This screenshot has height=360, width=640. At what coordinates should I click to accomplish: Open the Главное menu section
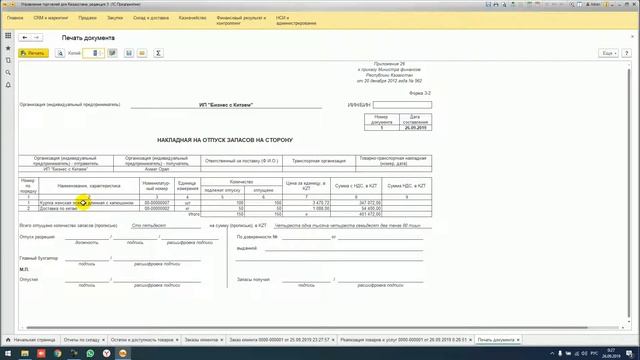point(15,18)
